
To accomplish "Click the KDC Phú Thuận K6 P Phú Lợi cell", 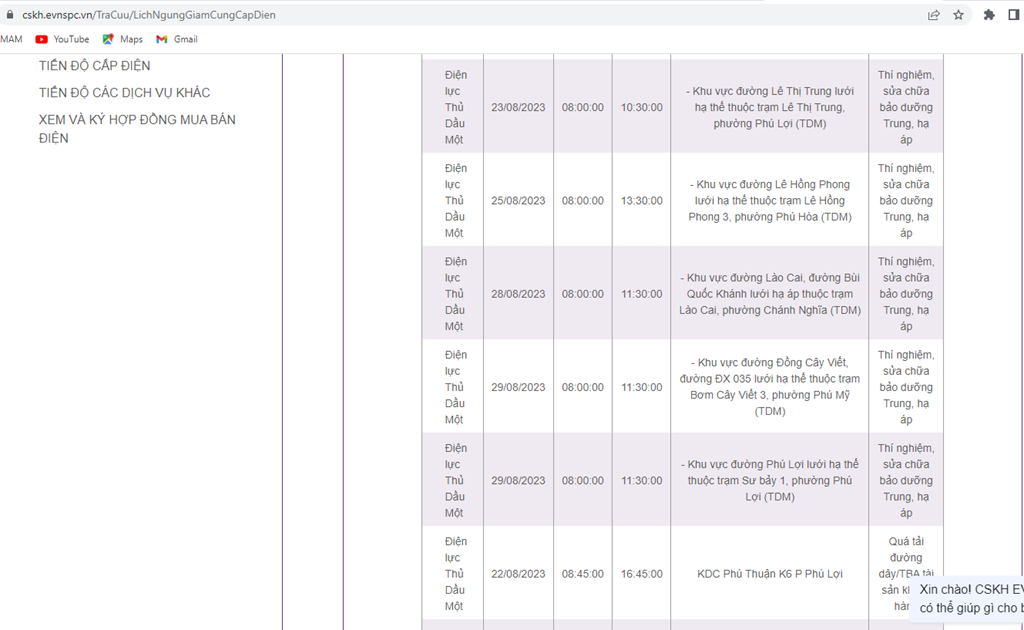I will [x=770, y=574].
